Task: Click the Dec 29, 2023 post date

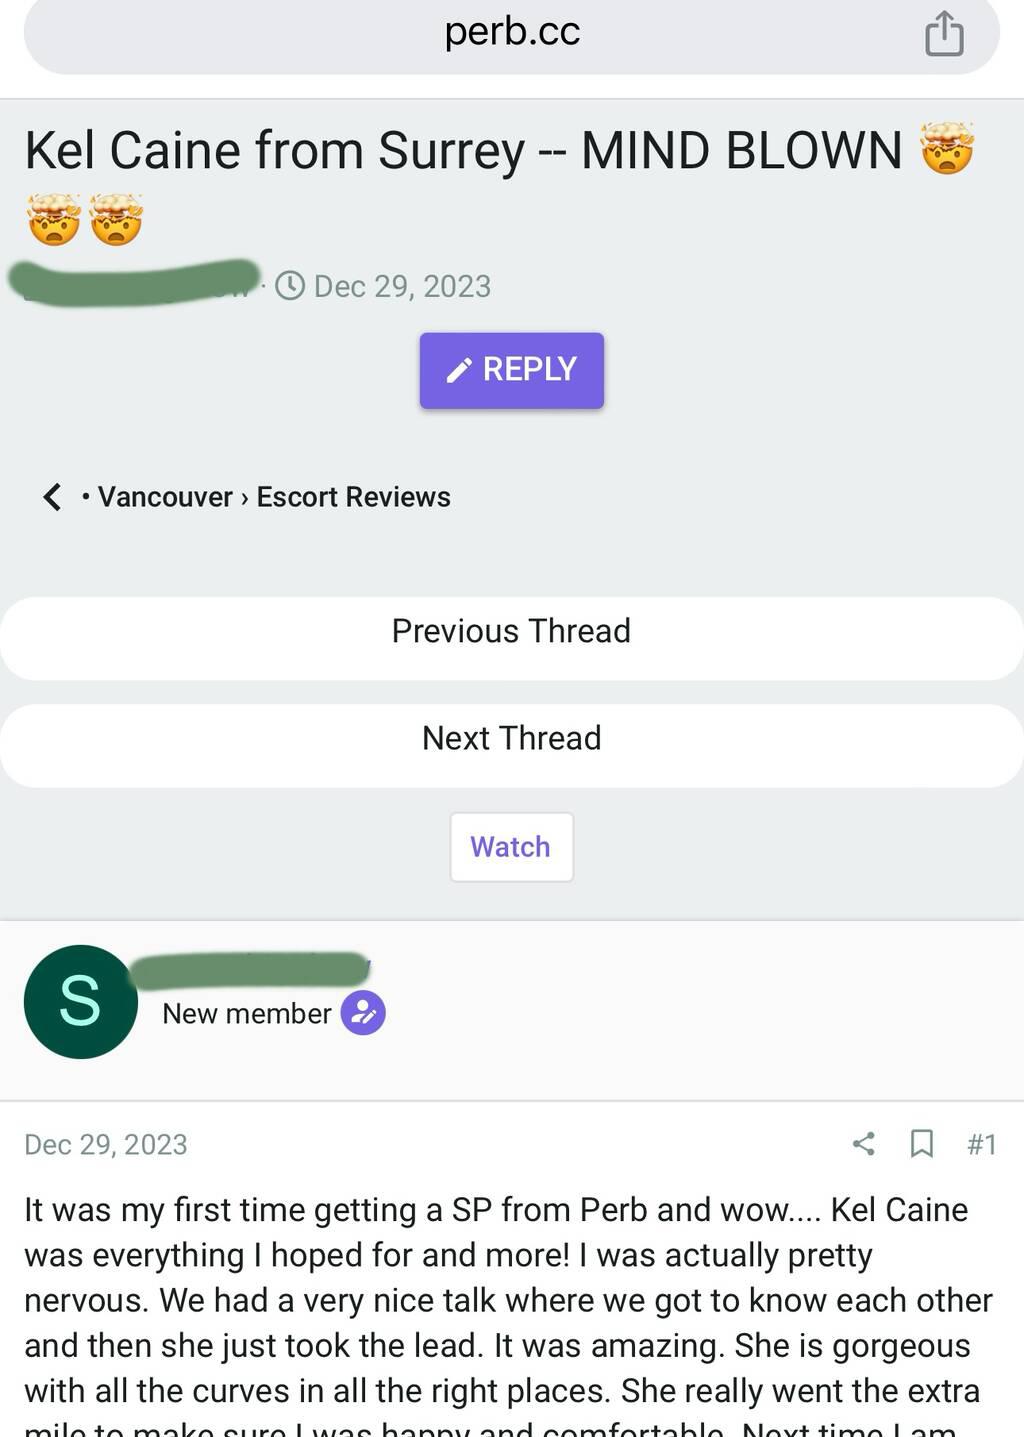Action: click(106, 1144)
